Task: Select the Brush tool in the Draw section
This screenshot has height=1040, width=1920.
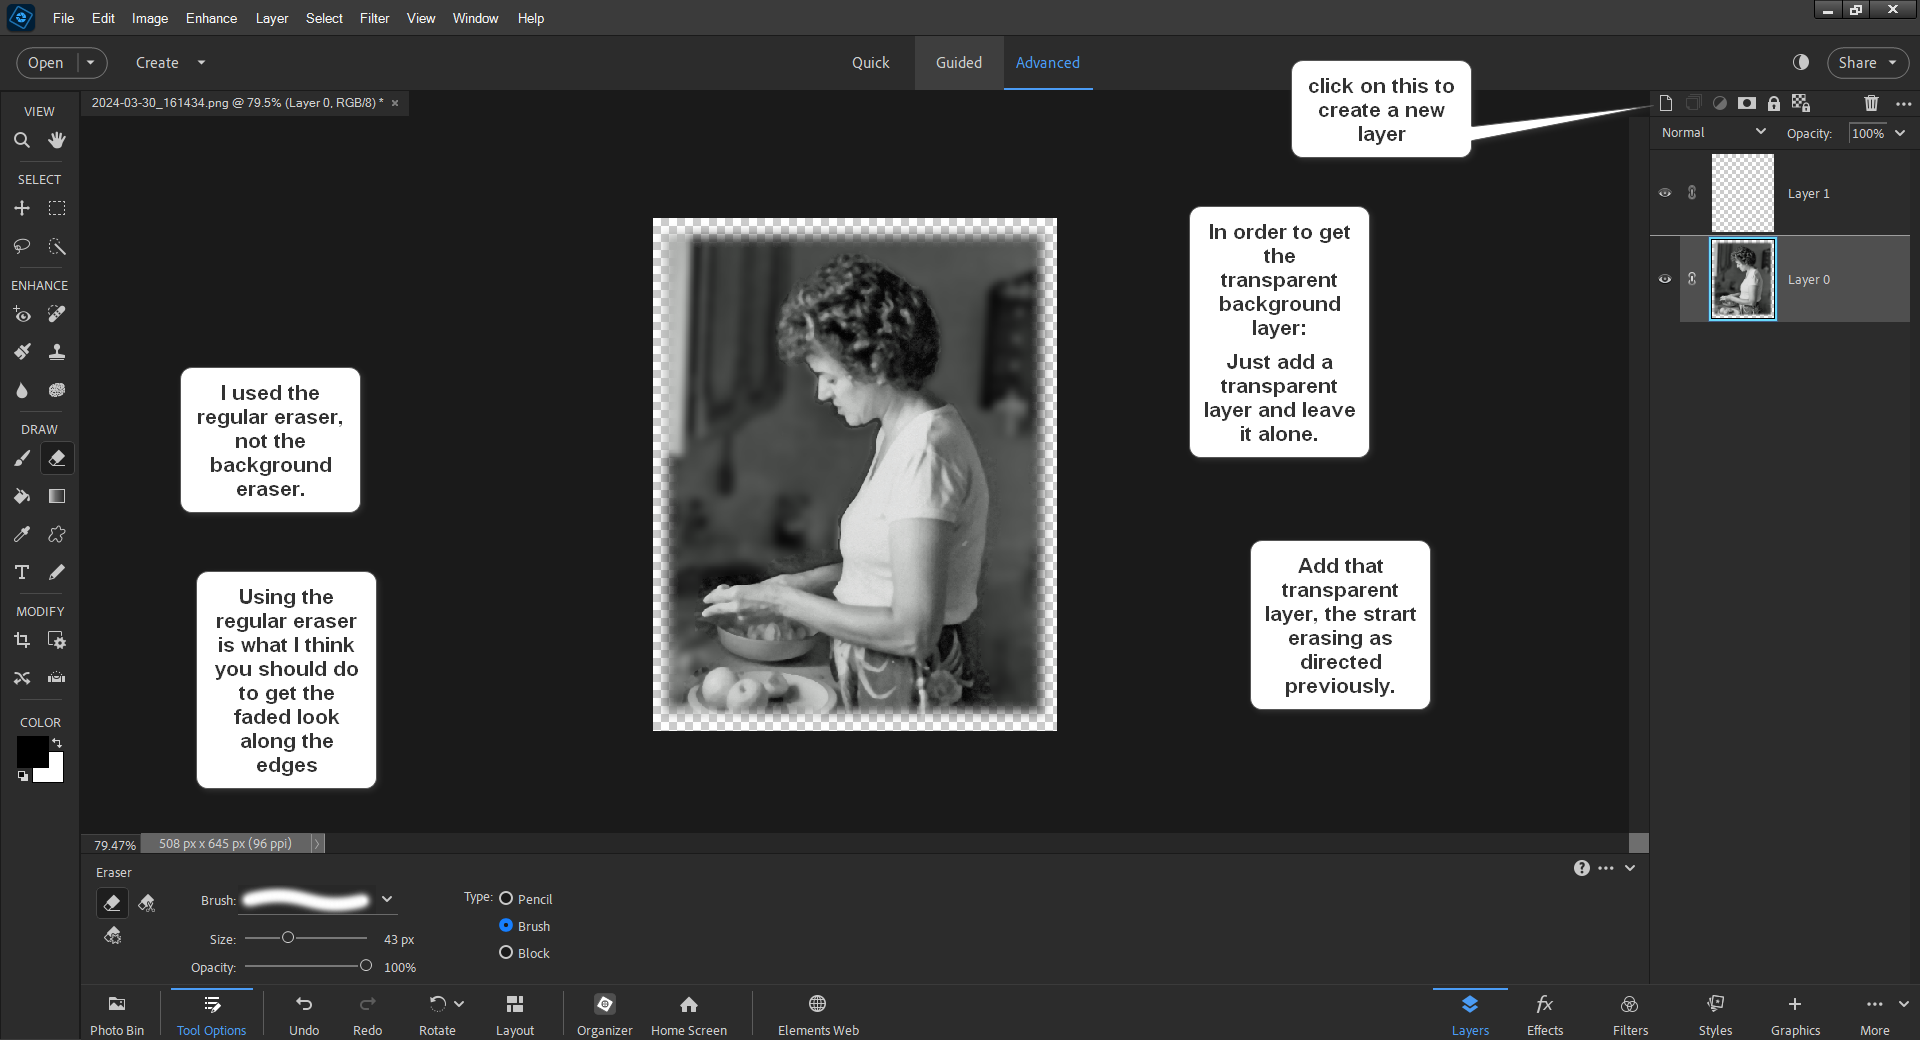Action: click(x=22, y=458)
